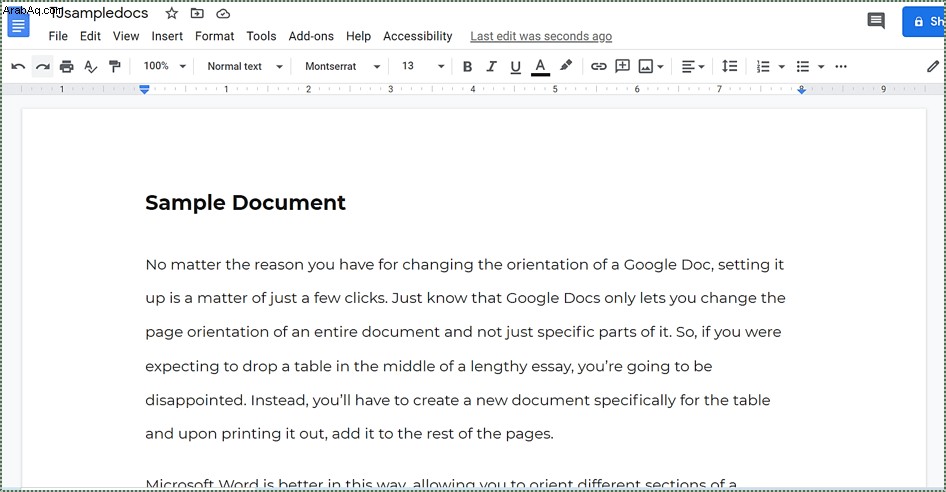Viewport: 946px width, 492px height.
Task: Open the File menu
Action: pyautogui.click(x=58, y=36)
